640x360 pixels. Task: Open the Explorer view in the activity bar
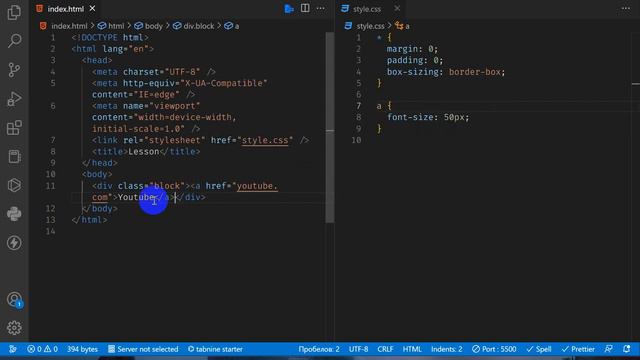(x=14, y=12)
